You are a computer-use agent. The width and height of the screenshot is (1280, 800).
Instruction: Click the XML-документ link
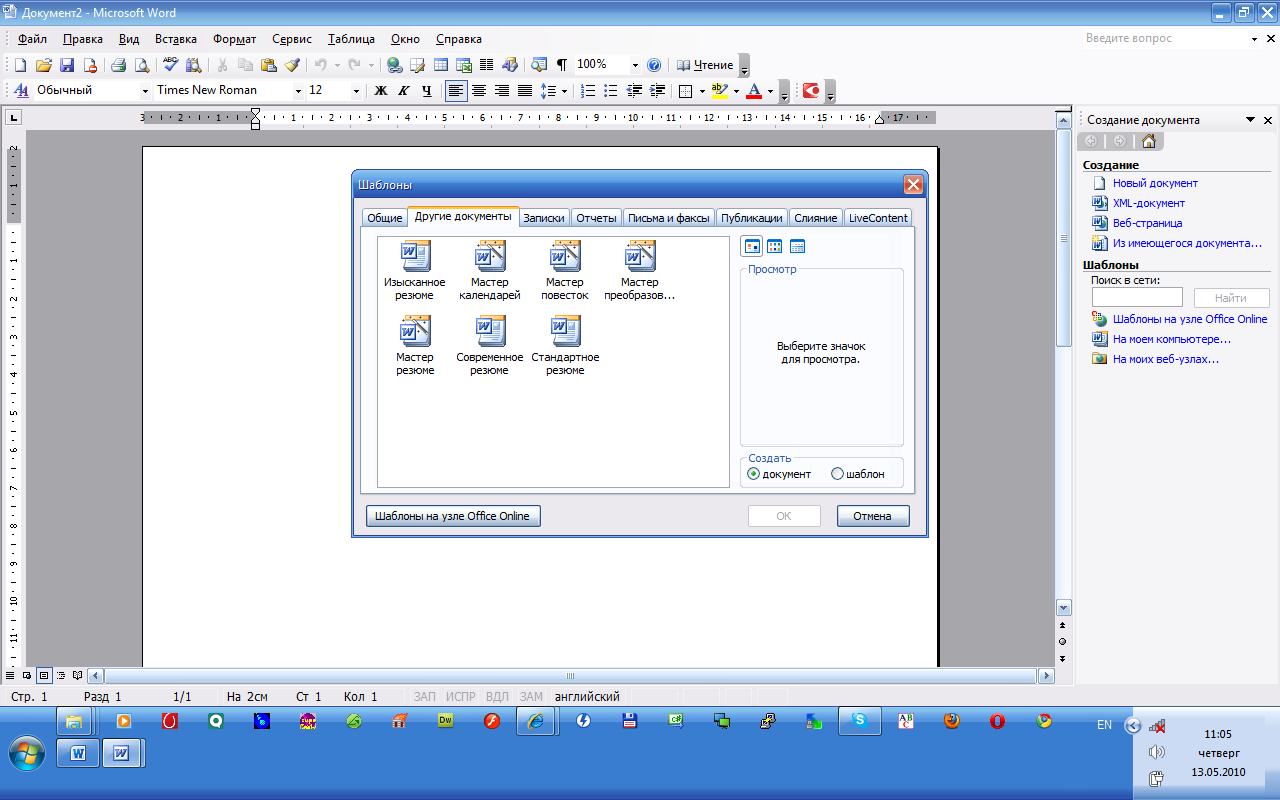point(1149,203)
